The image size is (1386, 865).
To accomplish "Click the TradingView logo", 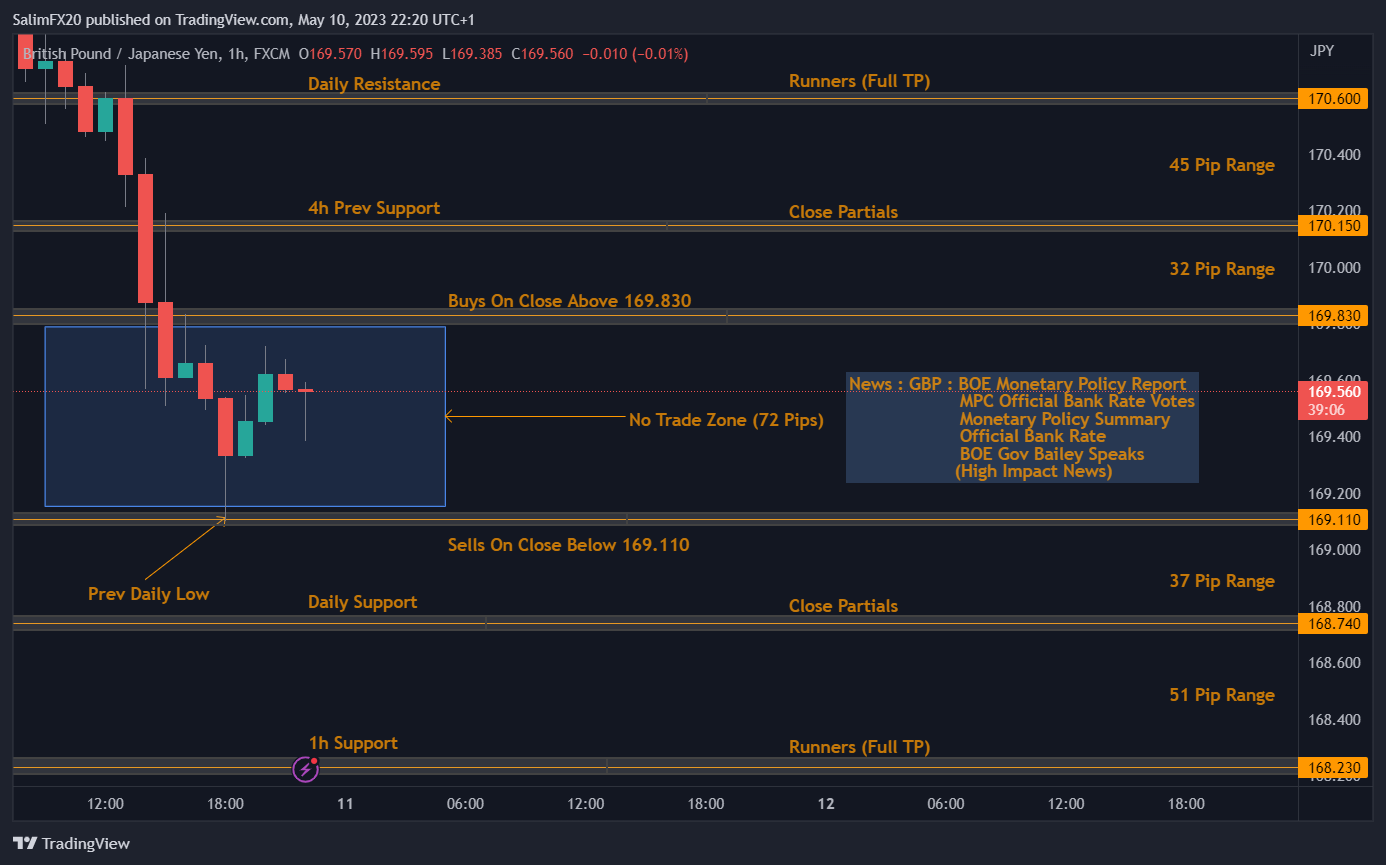I will click(71, 843).
